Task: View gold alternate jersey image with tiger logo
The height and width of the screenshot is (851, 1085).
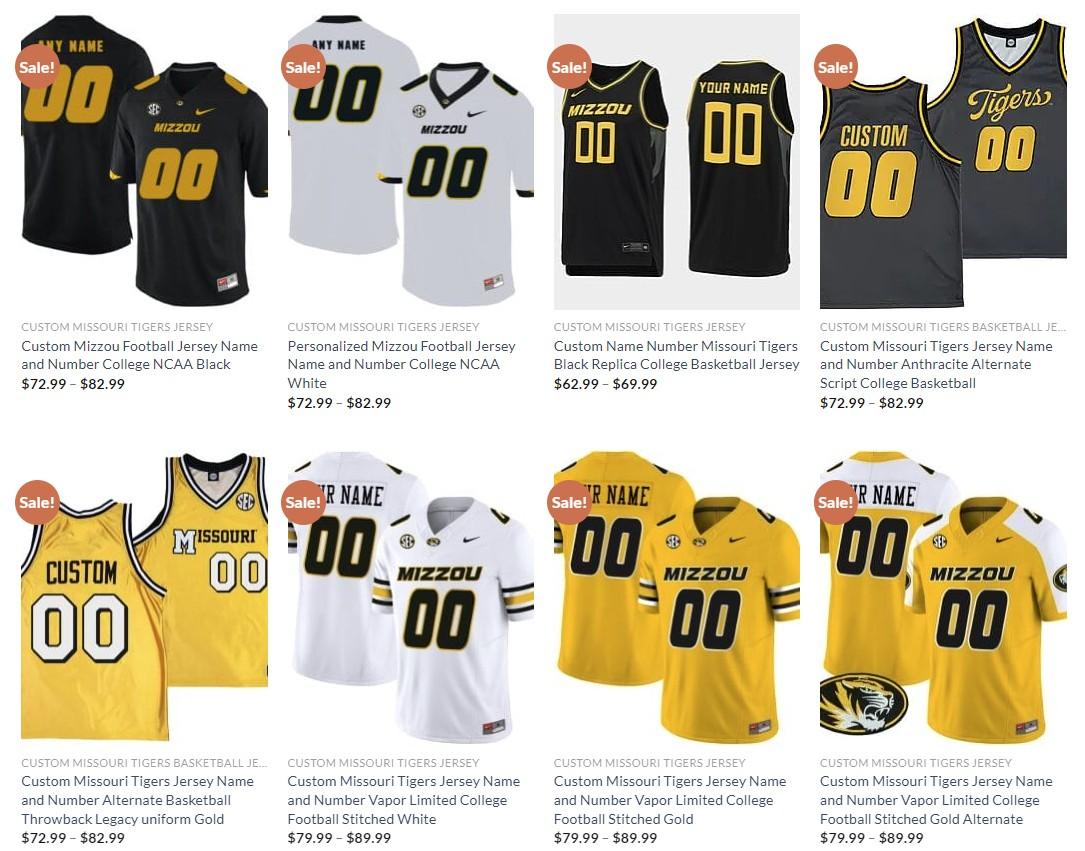Action: [943, 597]
